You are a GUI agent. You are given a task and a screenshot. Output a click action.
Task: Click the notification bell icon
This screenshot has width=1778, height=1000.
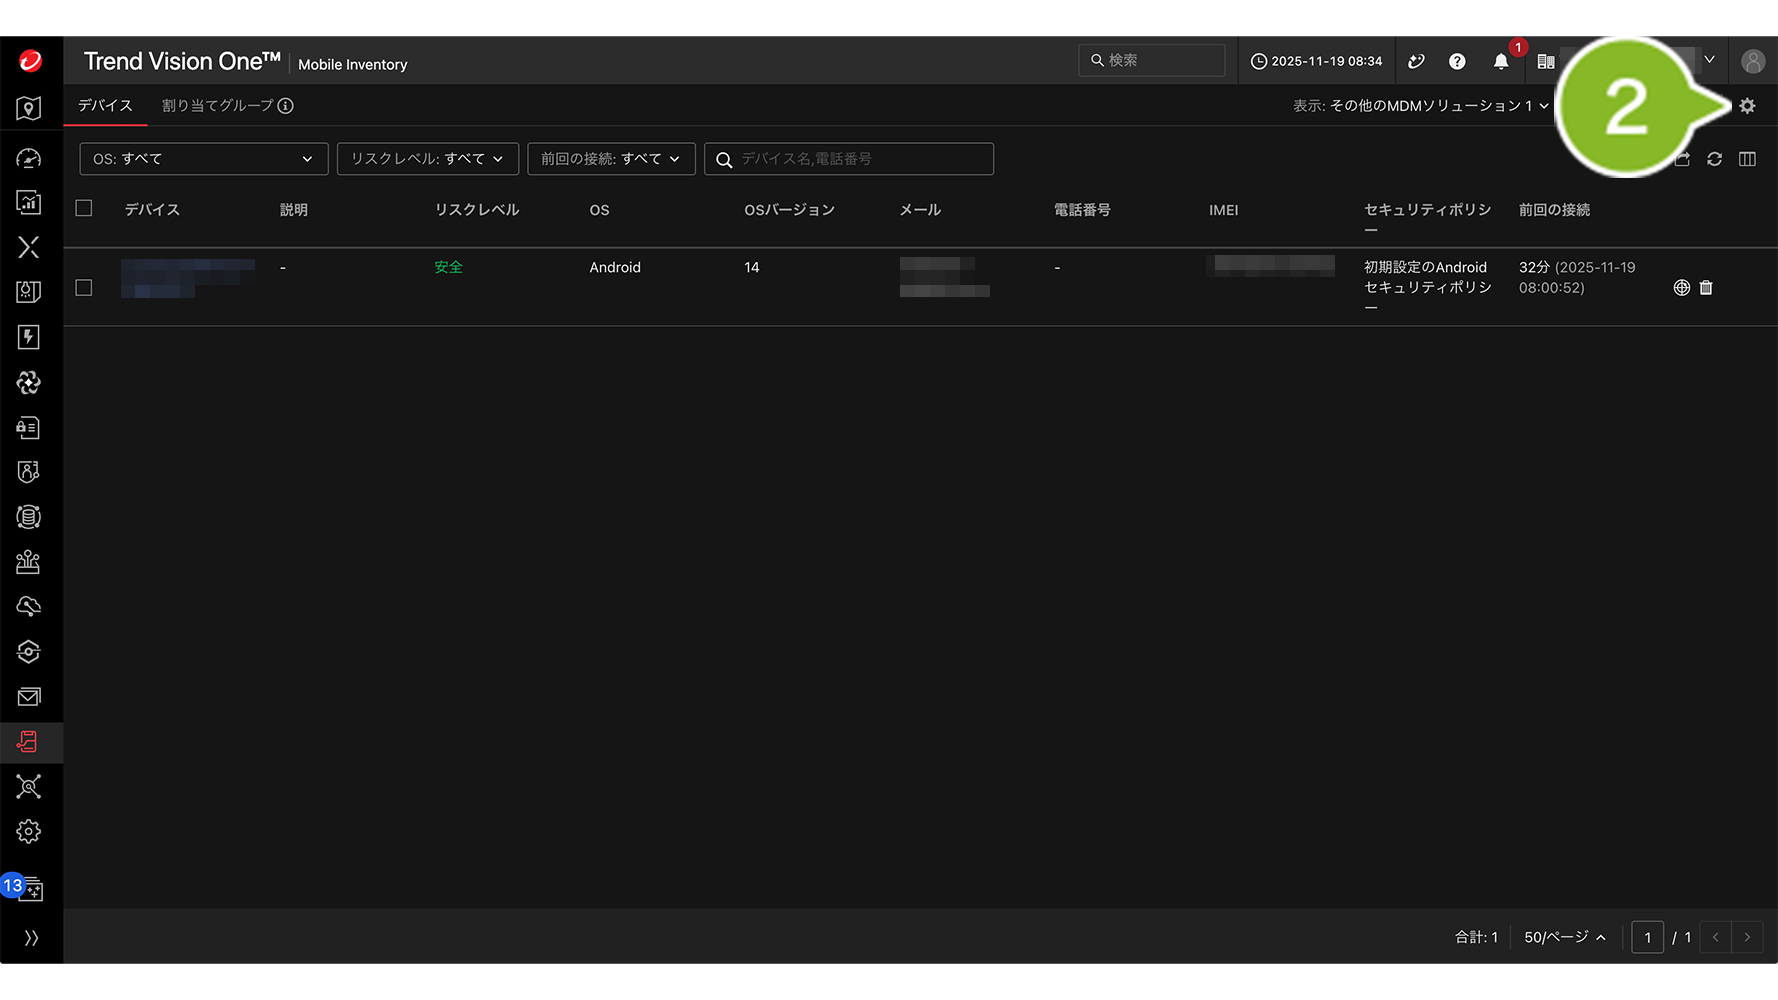[1500, 62]
